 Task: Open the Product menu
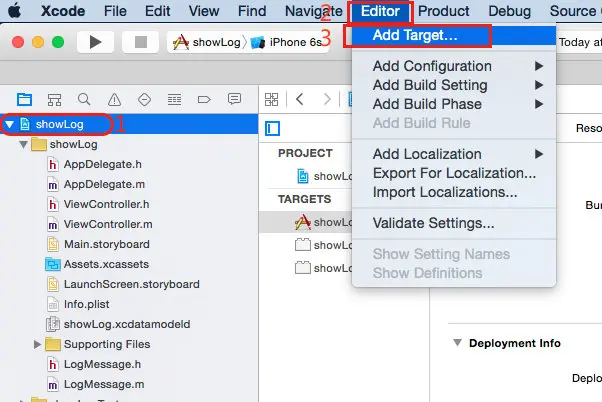coord(443,11)
